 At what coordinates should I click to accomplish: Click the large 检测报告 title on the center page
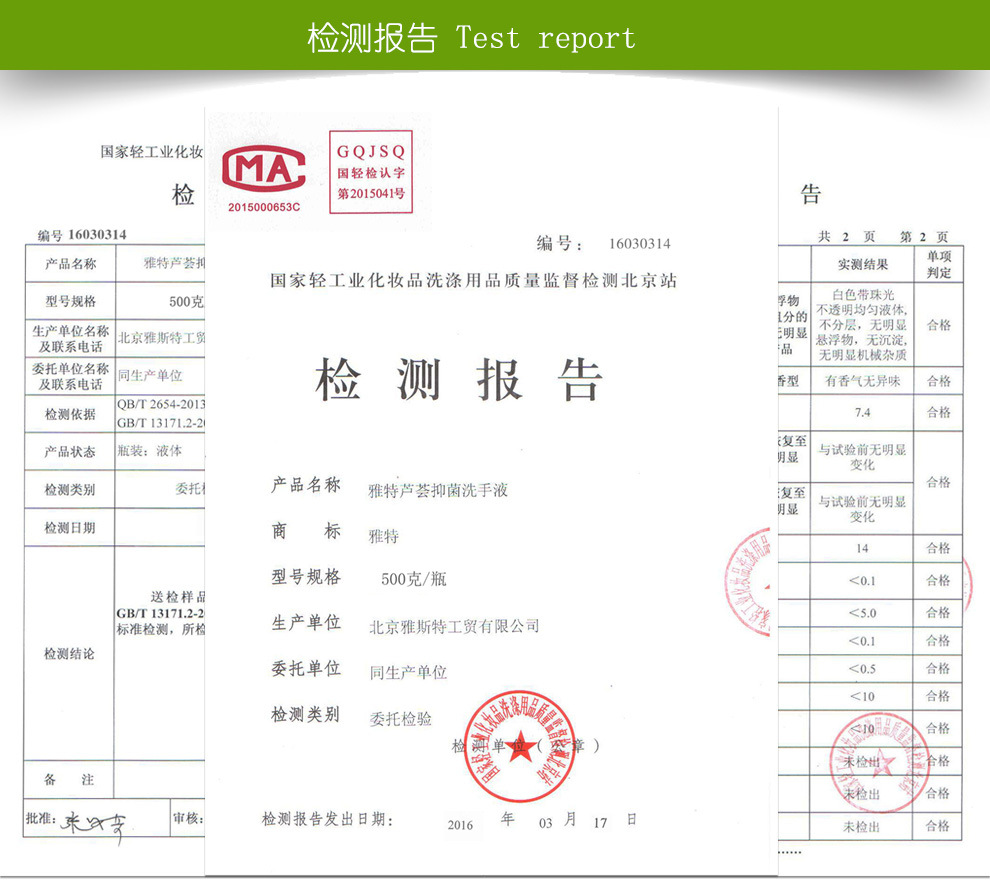[x=460, y=381]
